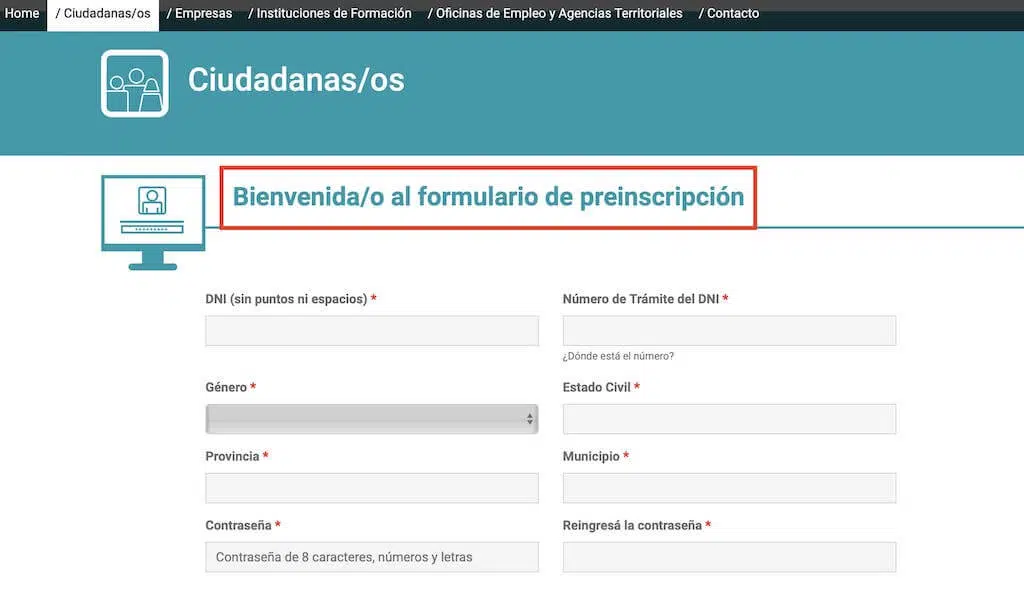The height and width of the screenshot is (590, 1024).
Task: Go to the Home menu item
Action: tap(22, 14)
